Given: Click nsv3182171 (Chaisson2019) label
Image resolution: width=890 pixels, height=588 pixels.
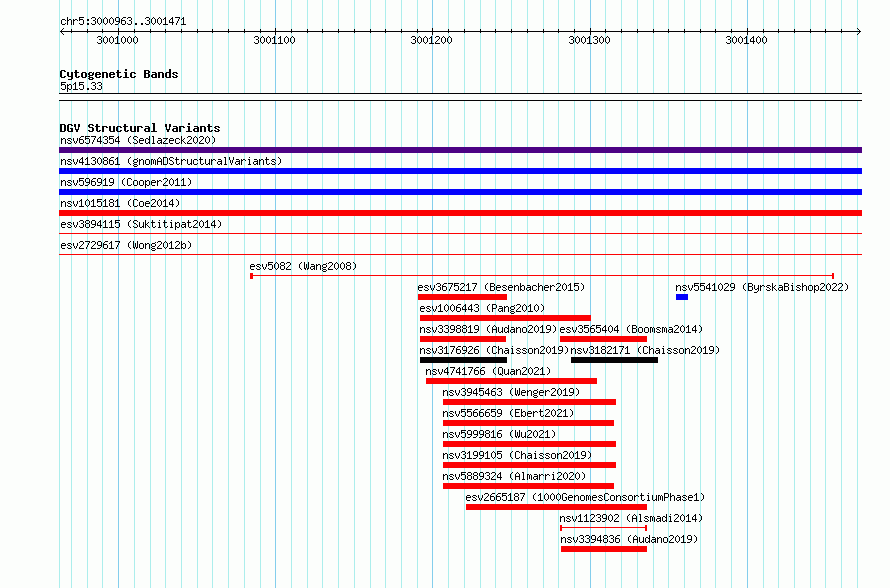Looking at the screenshot, I should 645,350.
